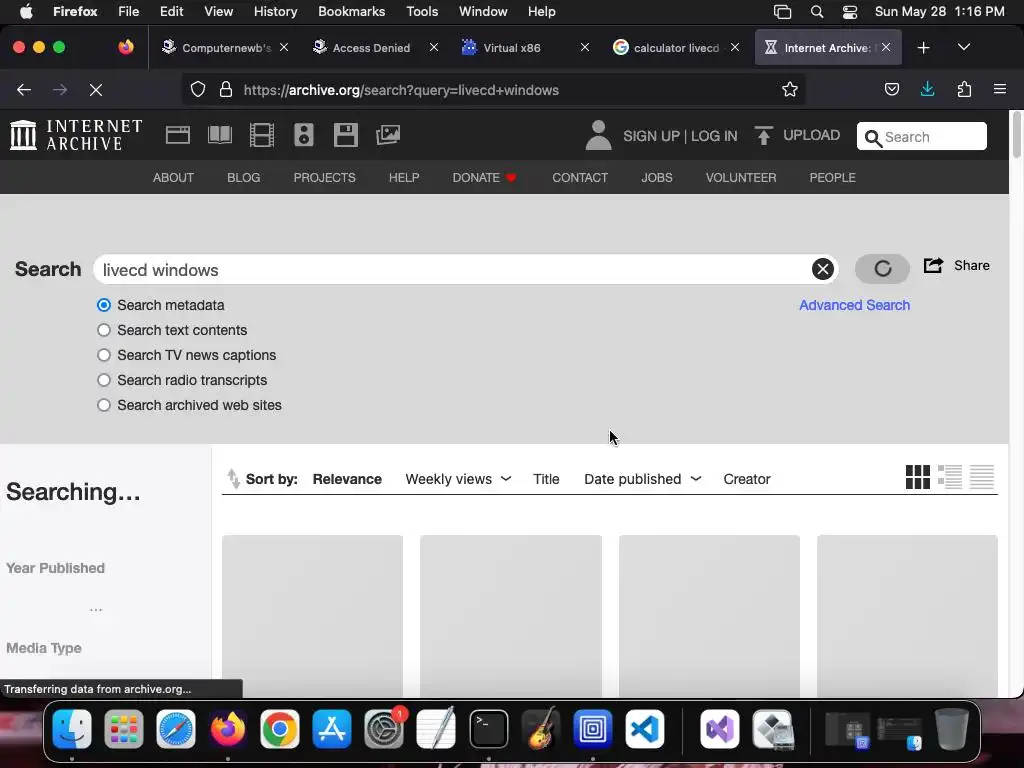Toggle sort direction arrows

(x=233, y=479)
